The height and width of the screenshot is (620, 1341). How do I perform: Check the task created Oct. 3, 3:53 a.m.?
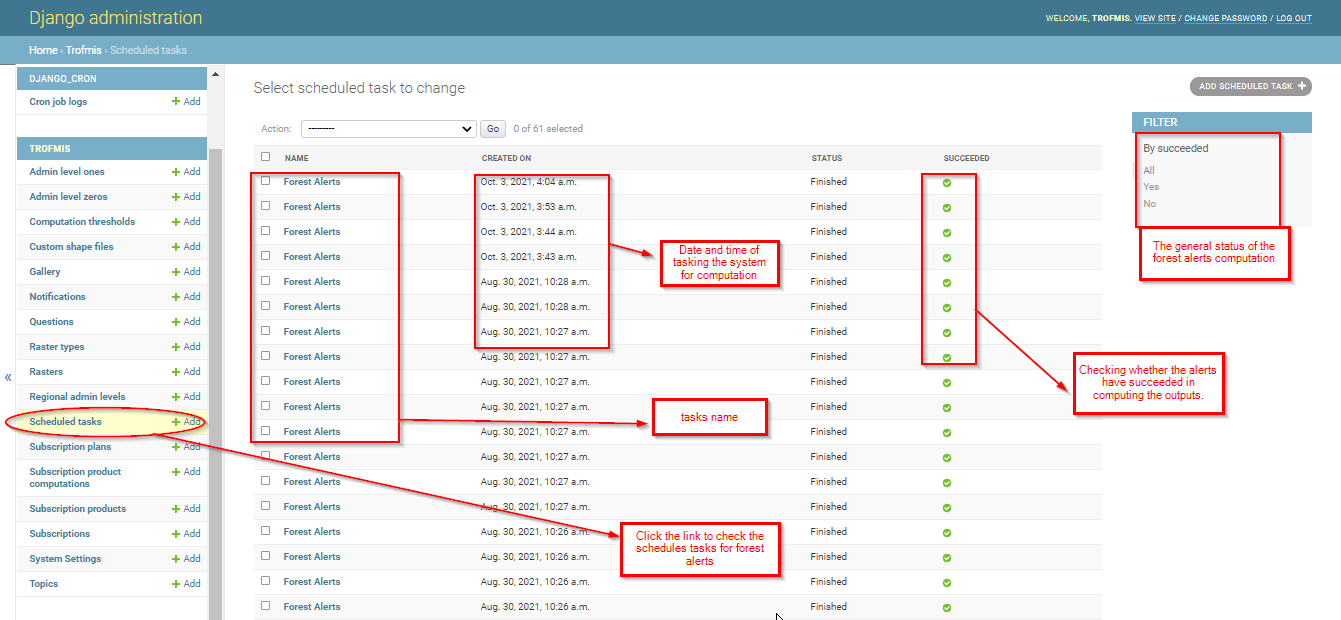coord(265,206)
